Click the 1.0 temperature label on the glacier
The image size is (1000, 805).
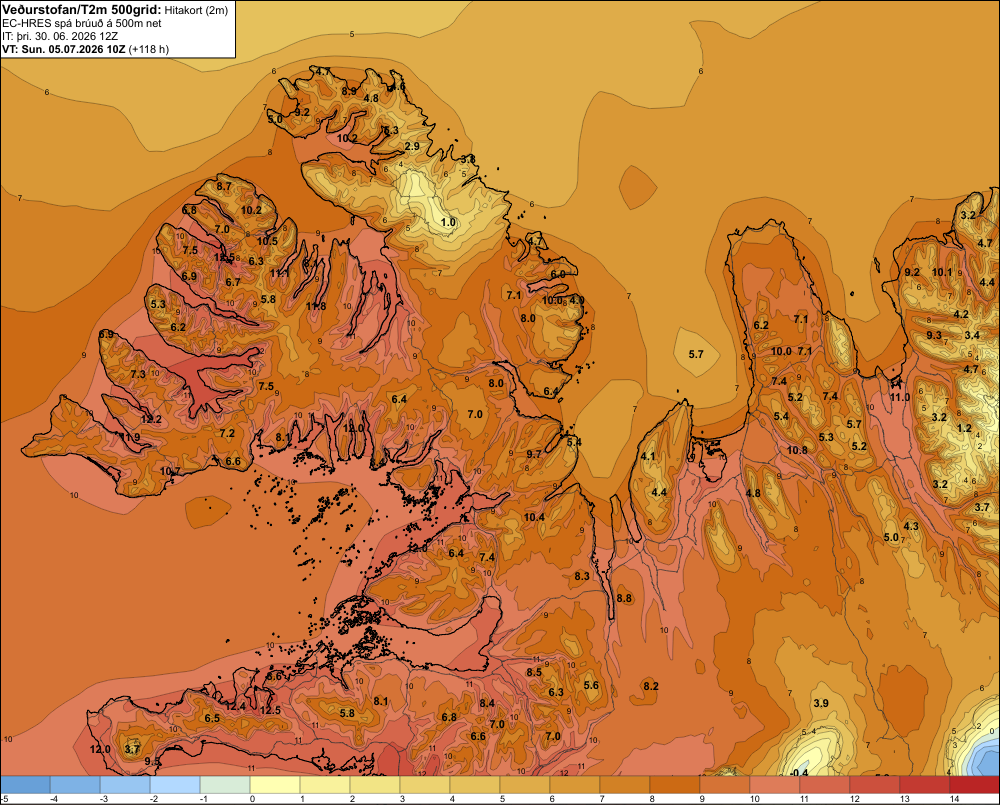(449, 223)
